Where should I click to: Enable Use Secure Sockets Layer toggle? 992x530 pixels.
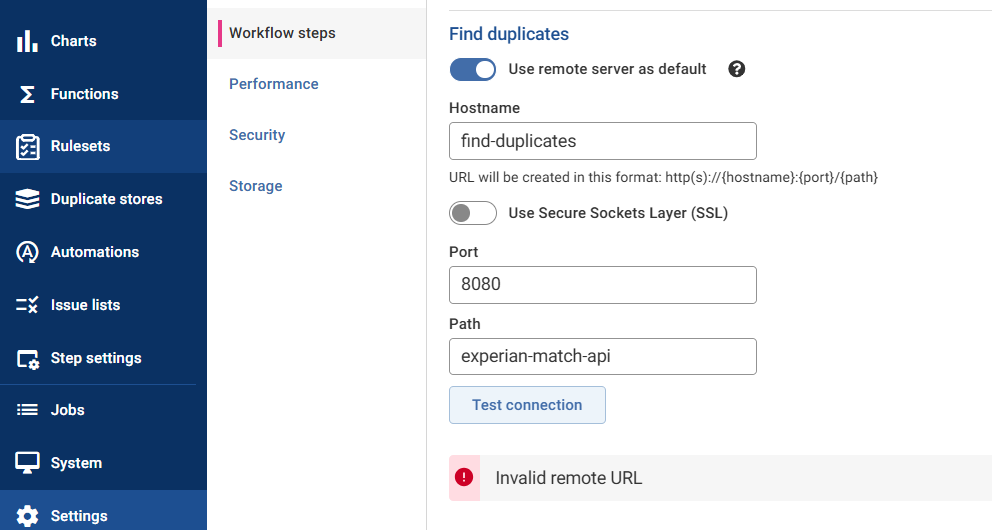[473, 213]
